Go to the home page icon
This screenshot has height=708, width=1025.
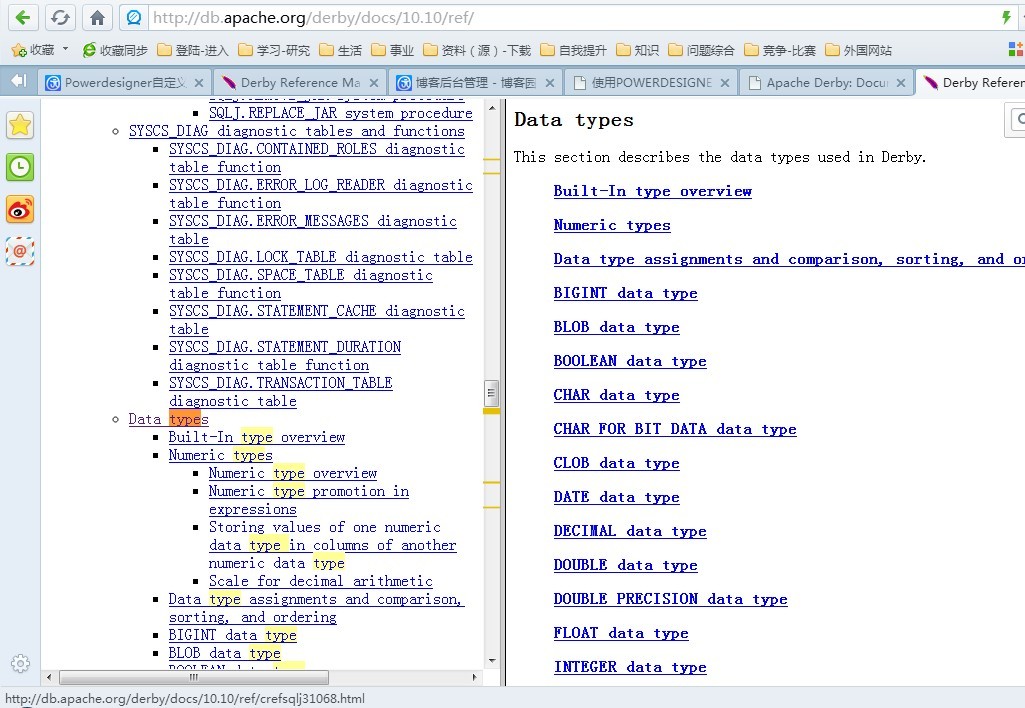(x=97, y=17)
